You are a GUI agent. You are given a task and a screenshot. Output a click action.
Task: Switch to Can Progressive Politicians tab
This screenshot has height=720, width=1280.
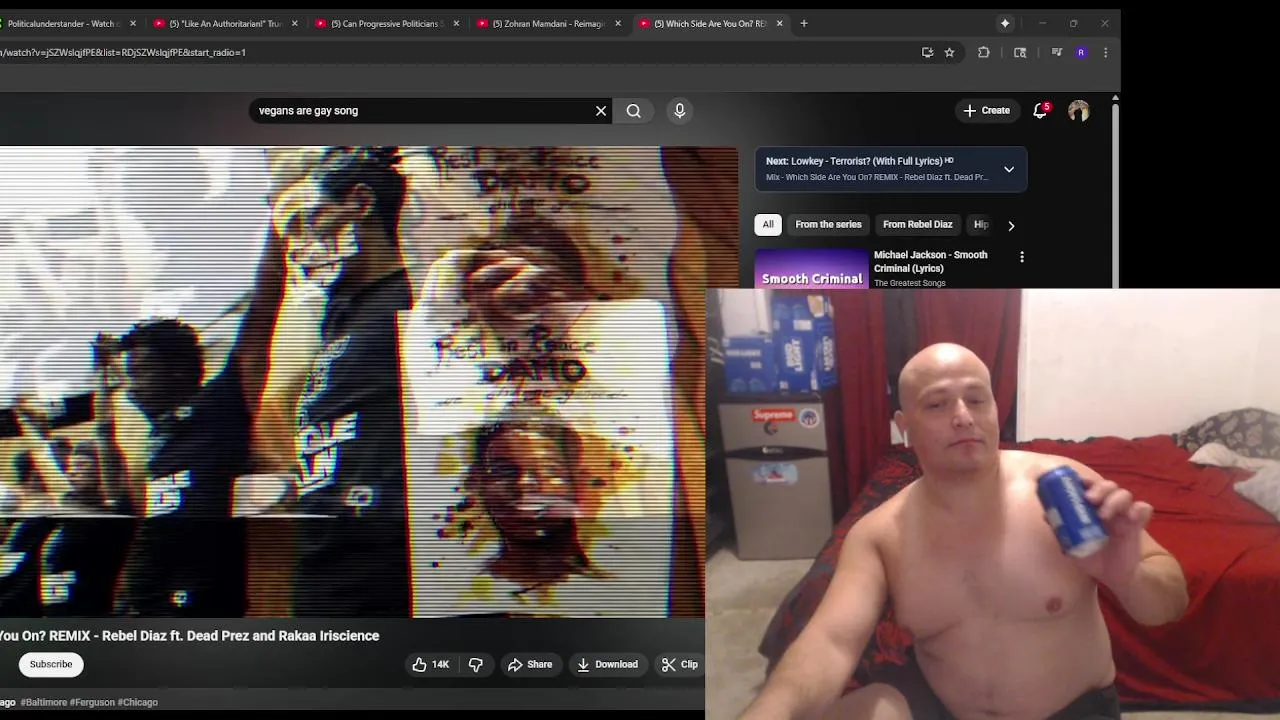pyautogui.click(x=386, y=23)
